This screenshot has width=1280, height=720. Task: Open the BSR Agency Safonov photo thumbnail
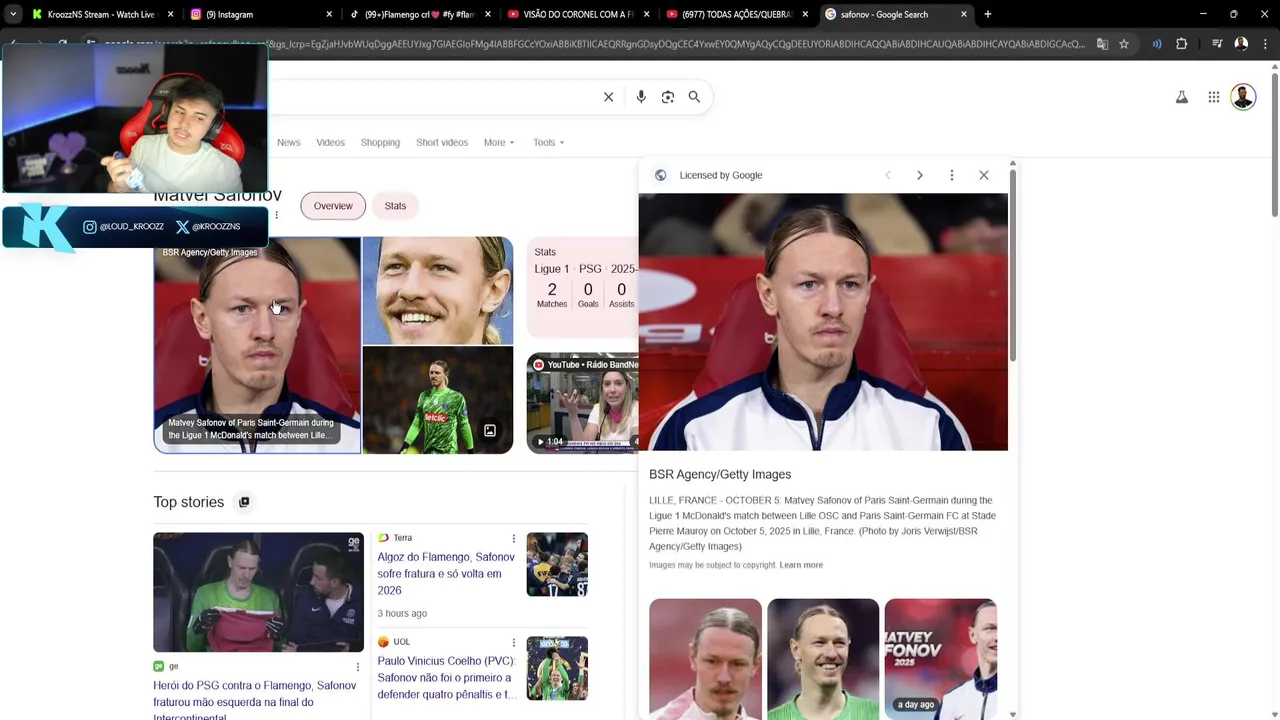click(257, 345)
